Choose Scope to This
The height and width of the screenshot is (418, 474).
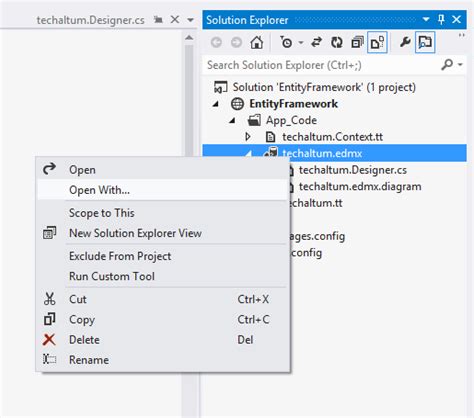(x=162, y=213)
